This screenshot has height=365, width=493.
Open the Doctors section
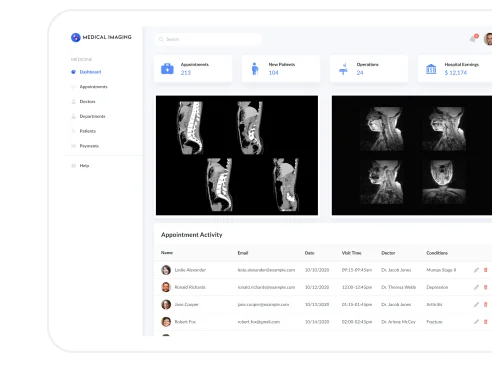tap(87, 101)
